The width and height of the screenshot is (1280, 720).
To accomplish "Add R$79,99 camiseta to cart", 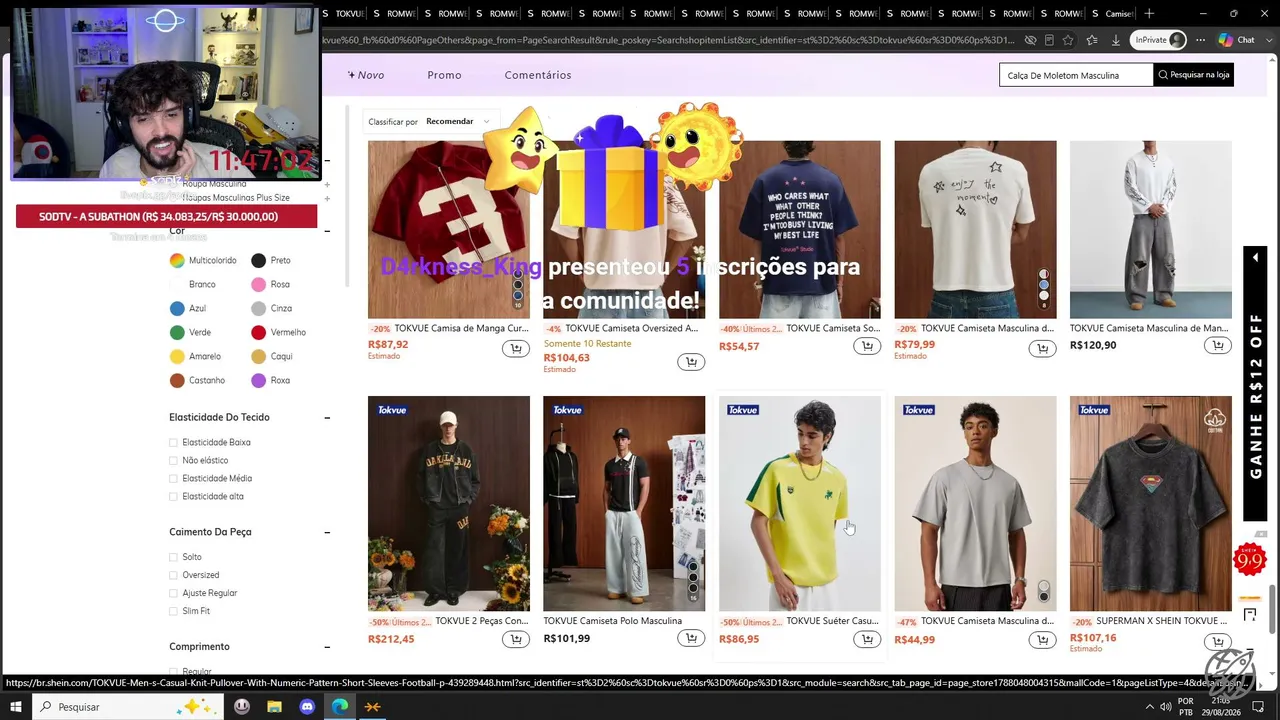I will [x=1042, y=348].
